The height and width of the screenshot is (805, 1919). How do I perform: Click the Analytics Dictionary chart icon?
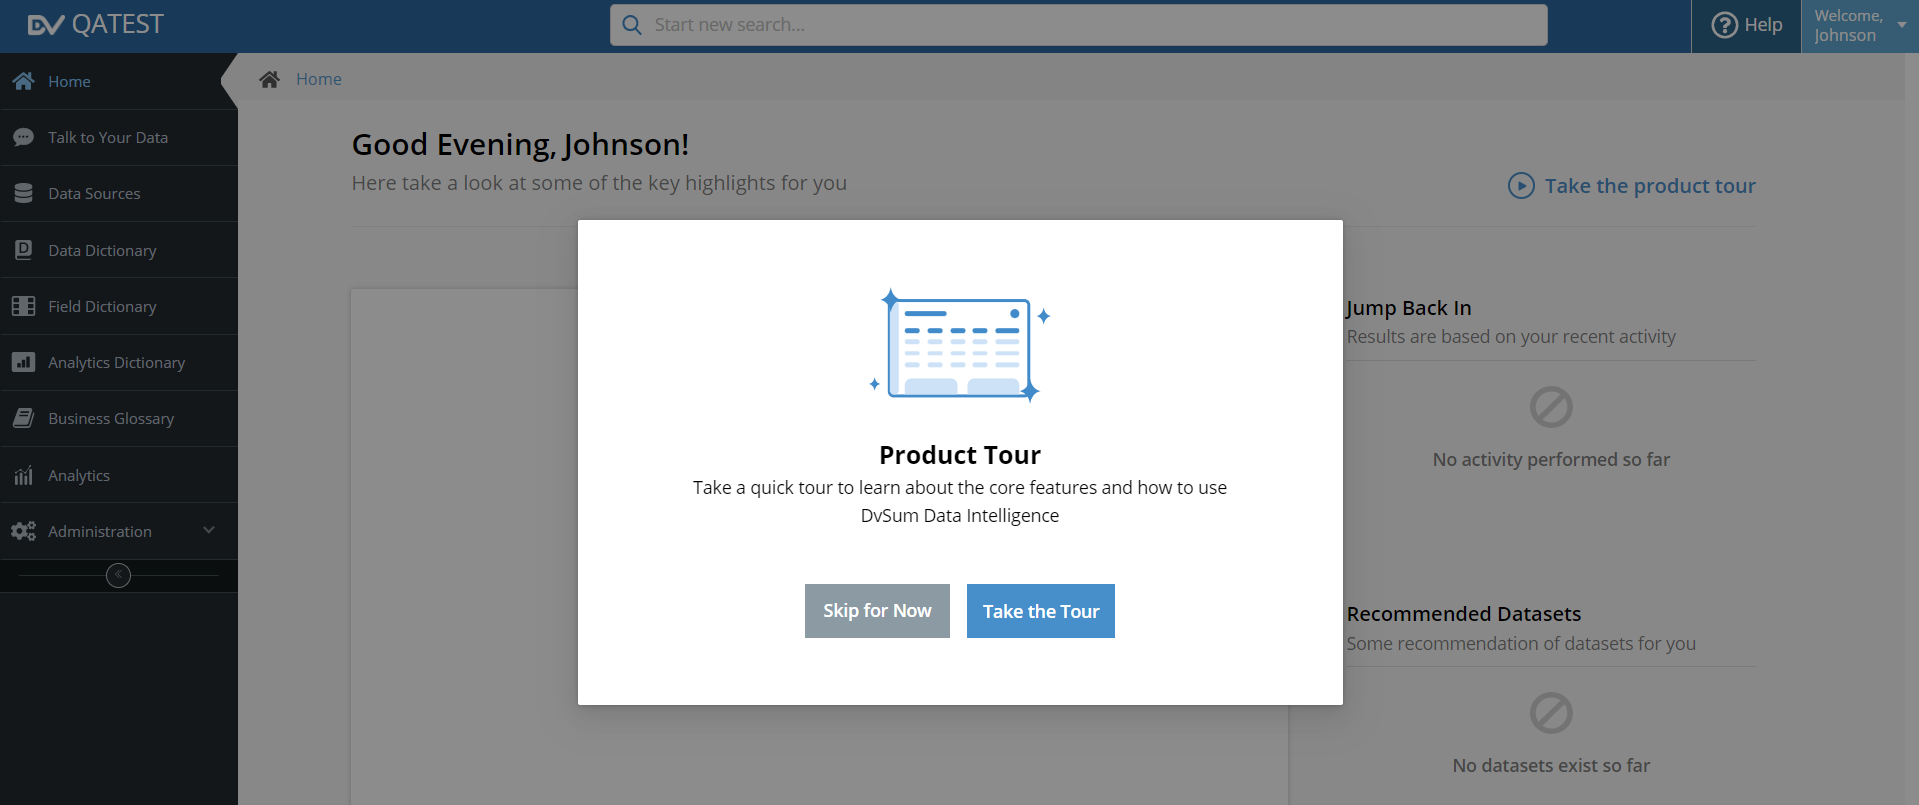[24, 362]
